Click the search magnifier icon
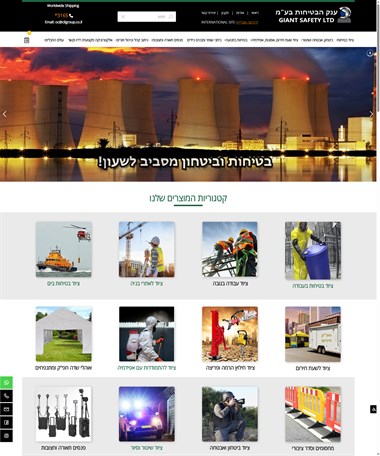The width and height of the screenshot is (380, 456). pos(171,16)
